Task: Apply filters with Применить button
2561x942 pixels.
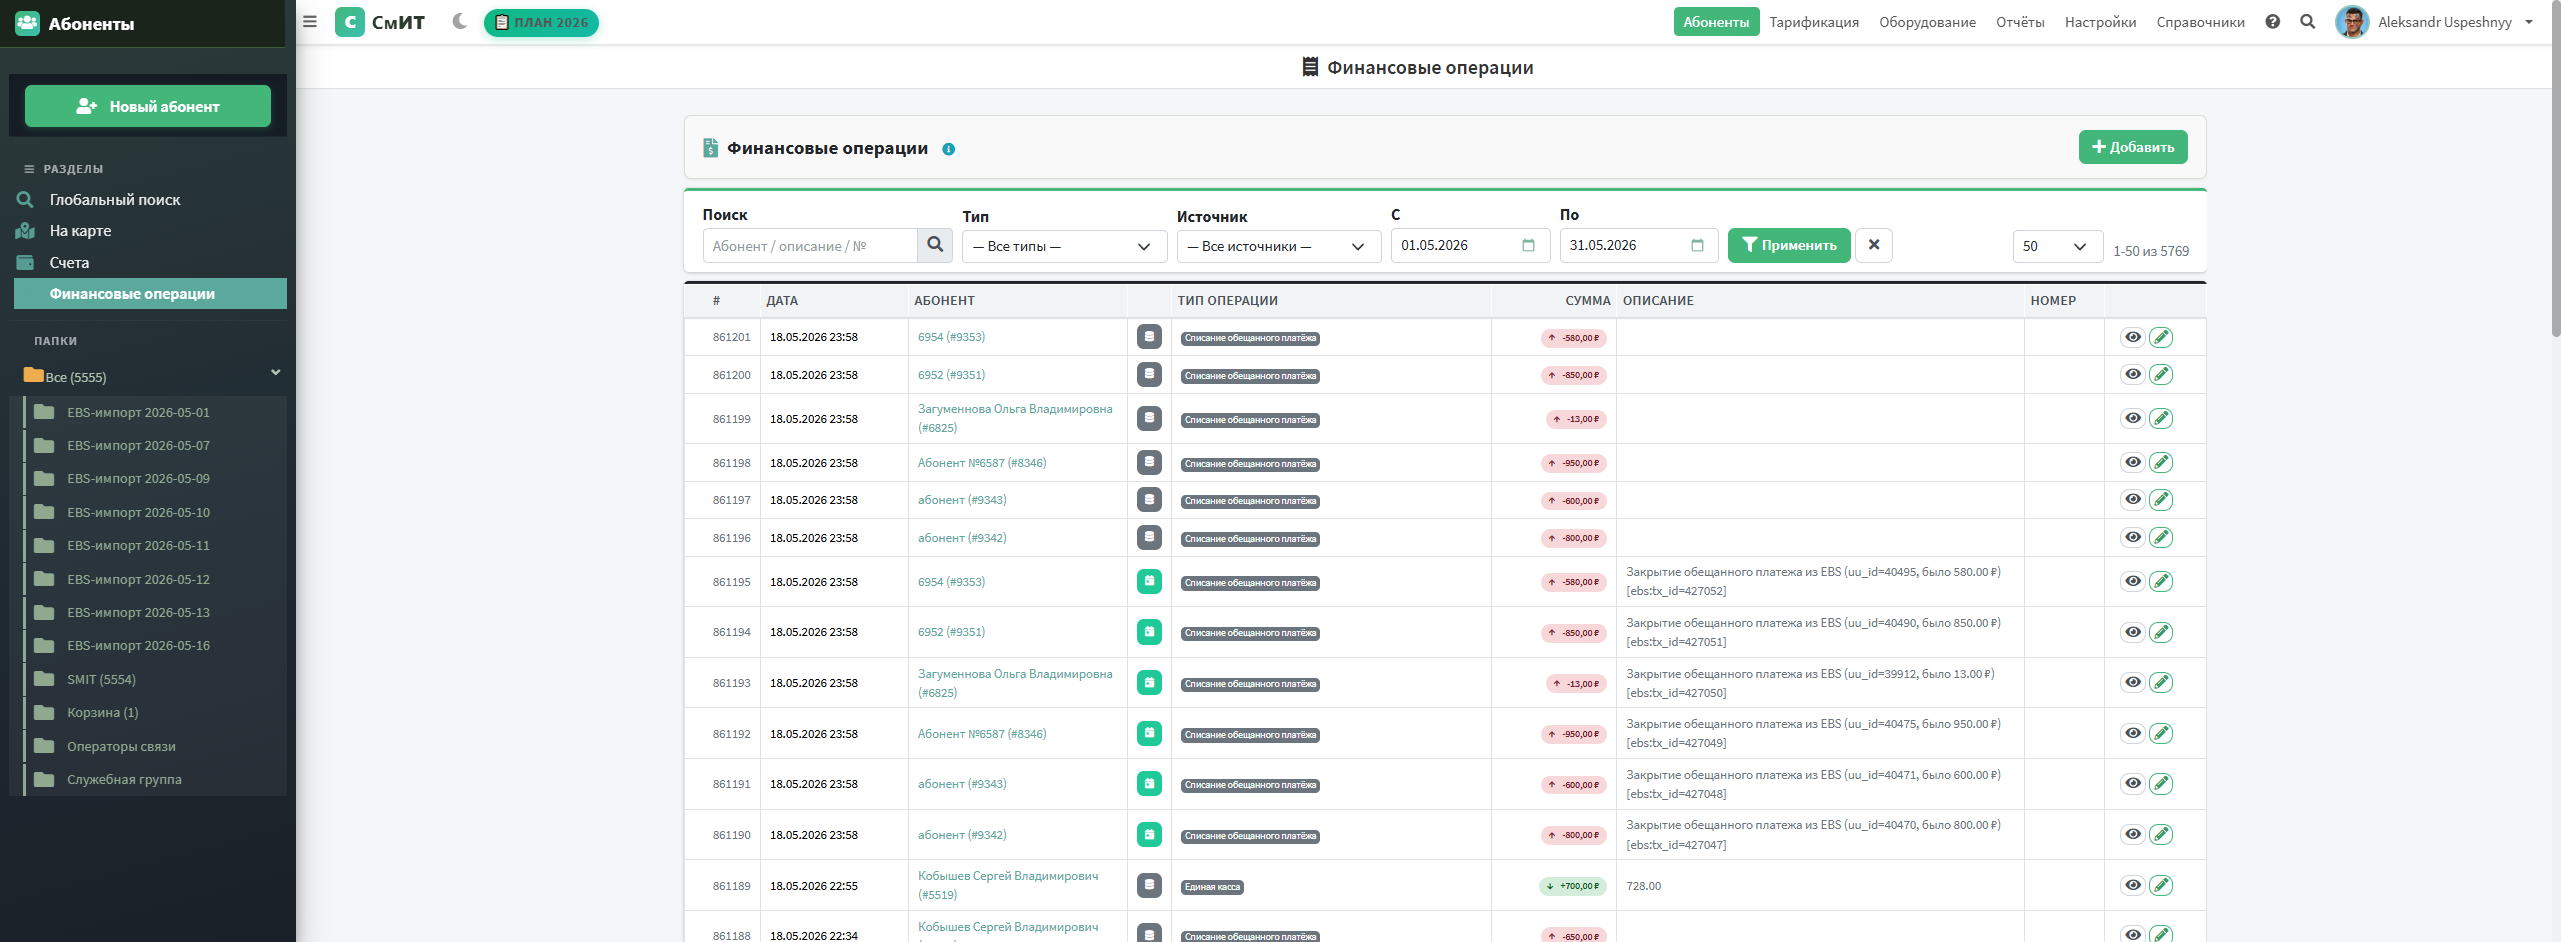Action: pos(1789,245)
